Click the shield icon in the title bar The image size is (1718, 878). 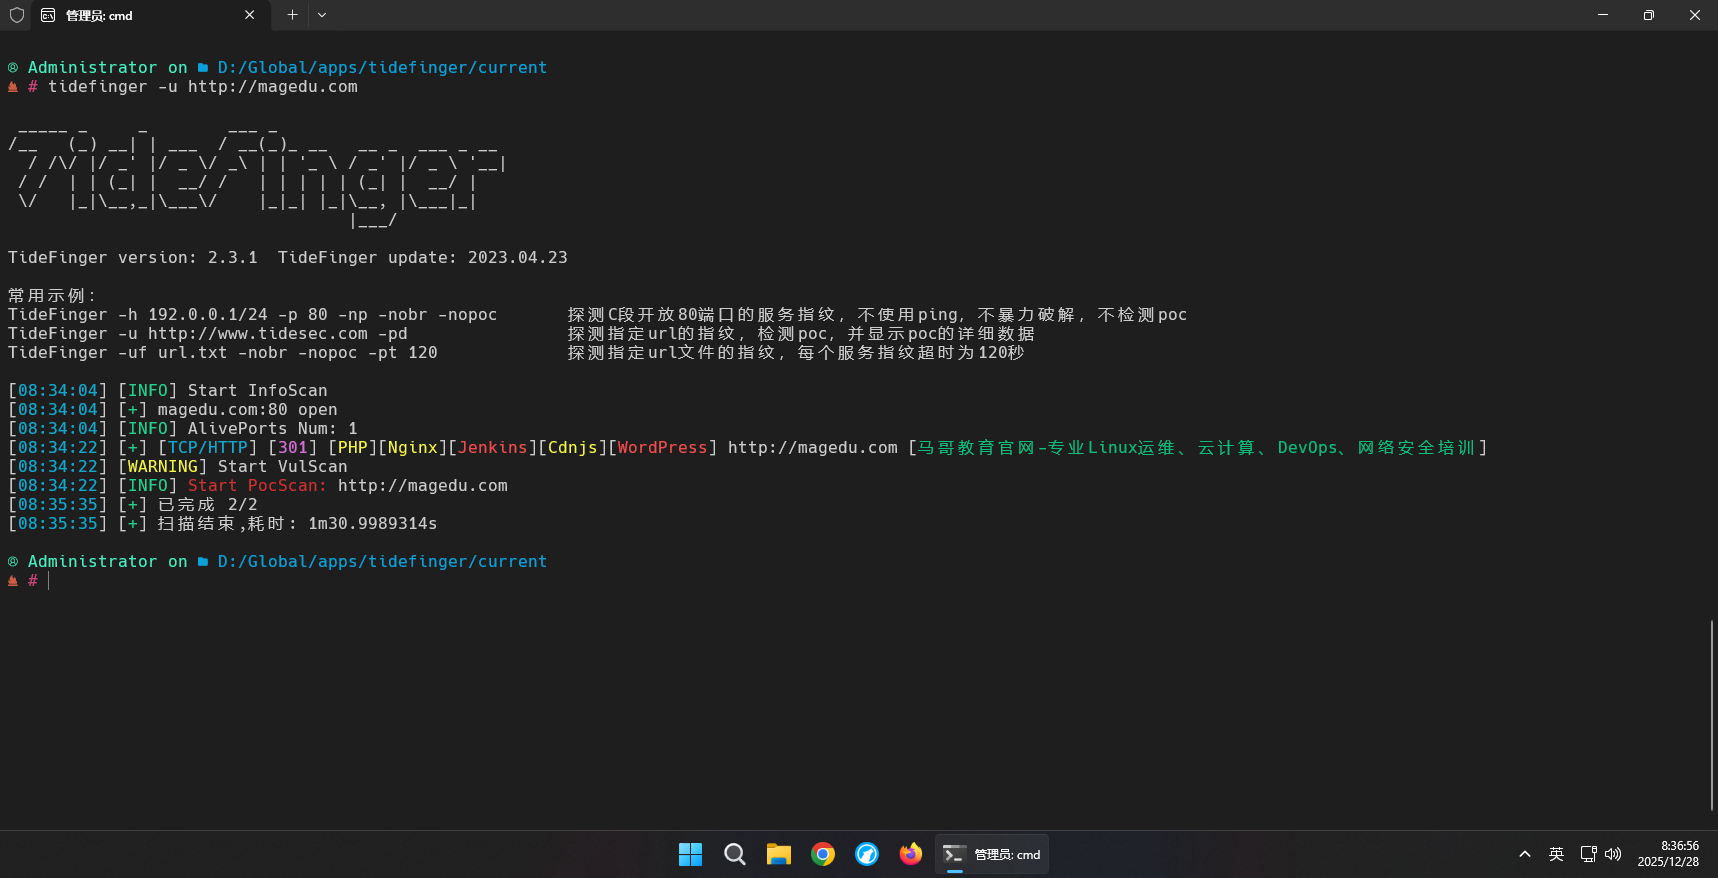tap(17, 15)
